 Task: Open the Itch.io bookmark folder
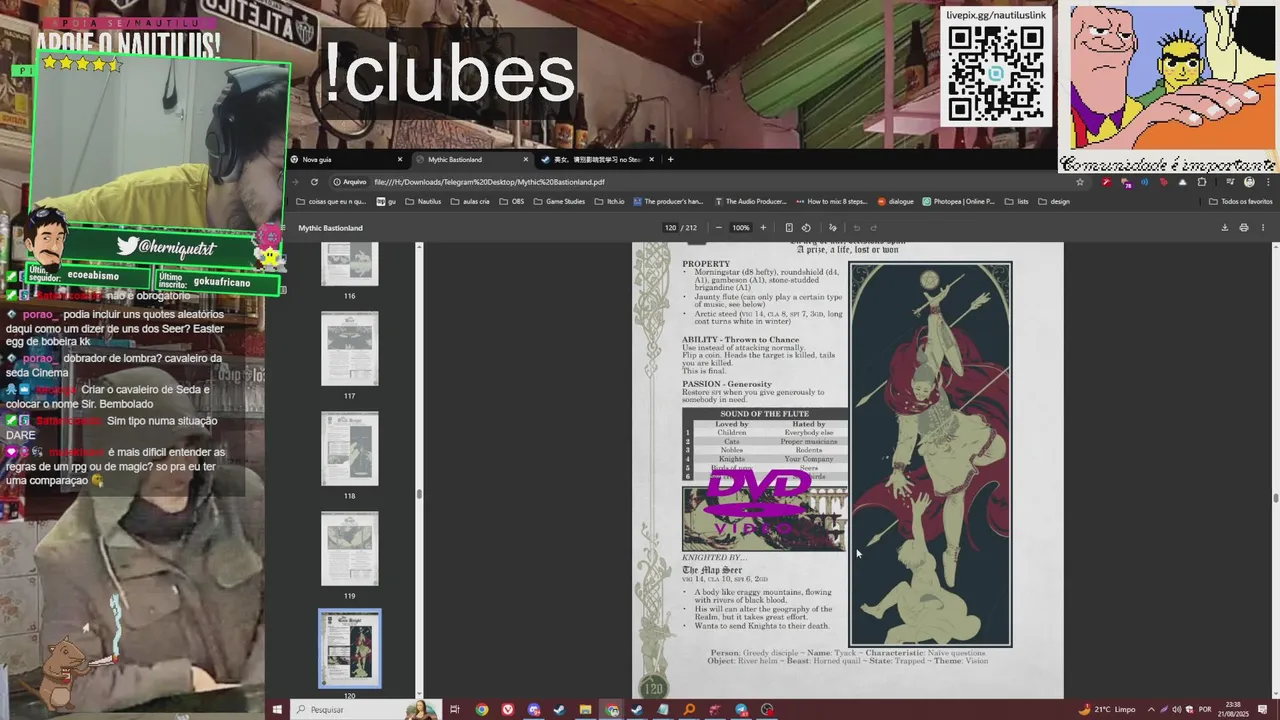608,201
